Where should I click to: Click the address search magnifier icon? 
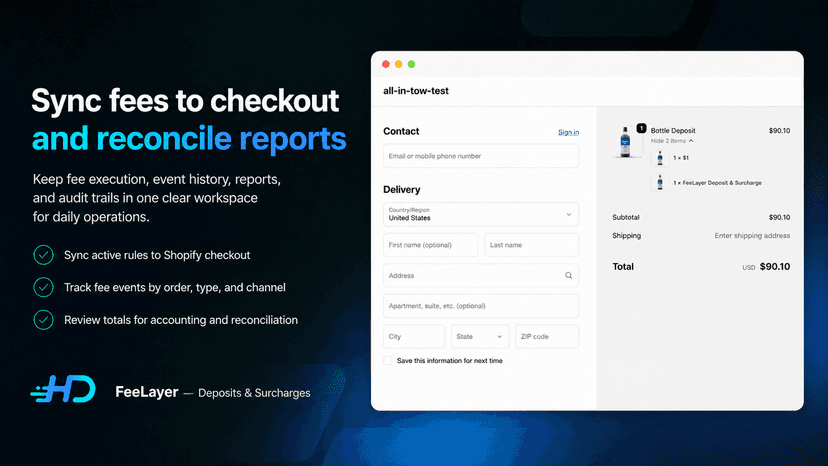tap(568, 275)
